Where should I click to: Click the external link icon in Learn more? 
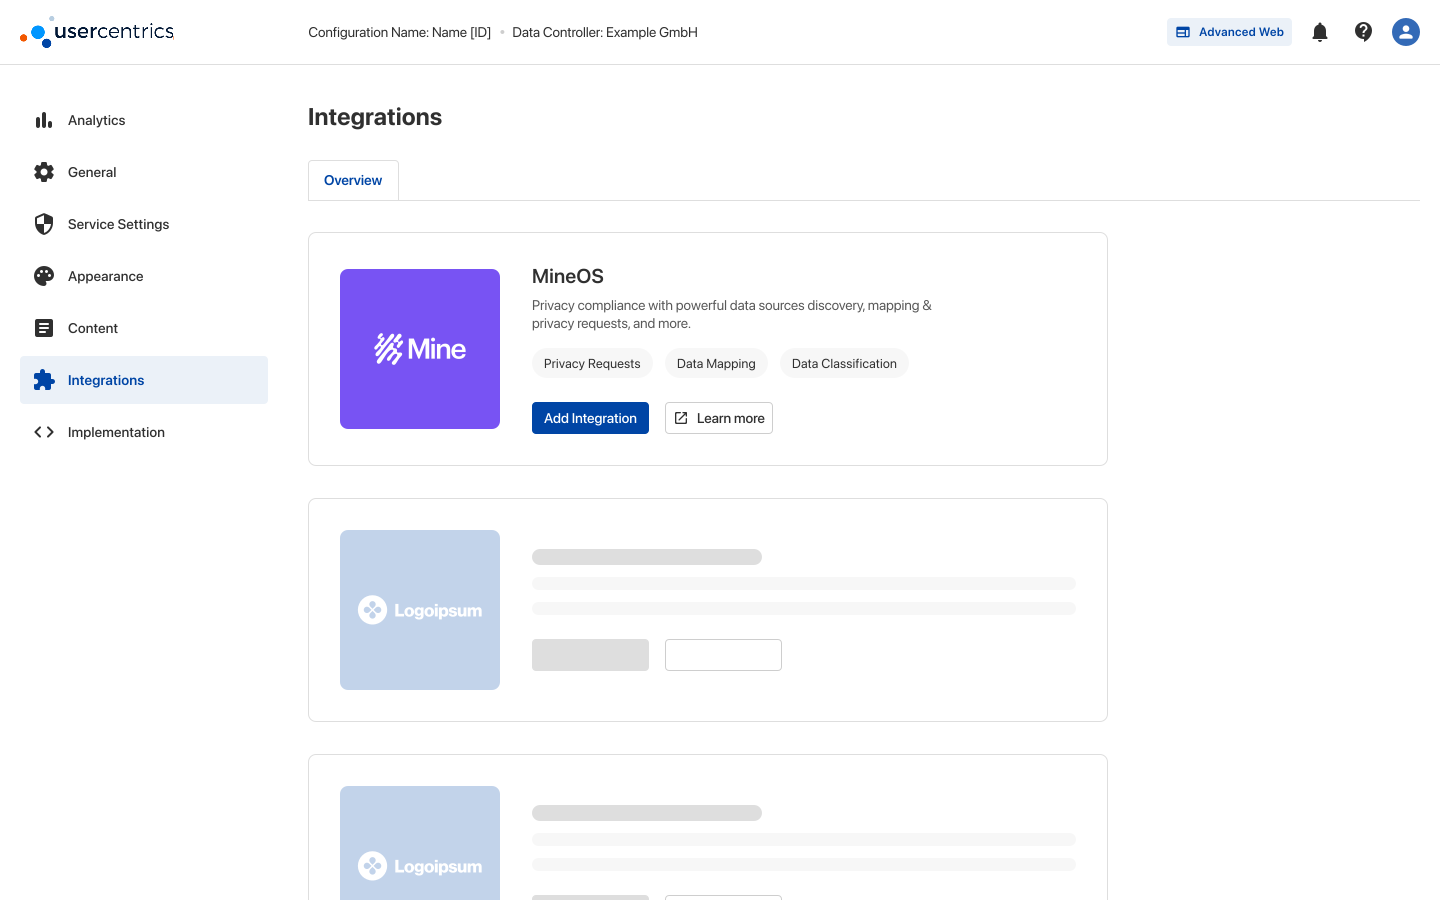(681, 418)
